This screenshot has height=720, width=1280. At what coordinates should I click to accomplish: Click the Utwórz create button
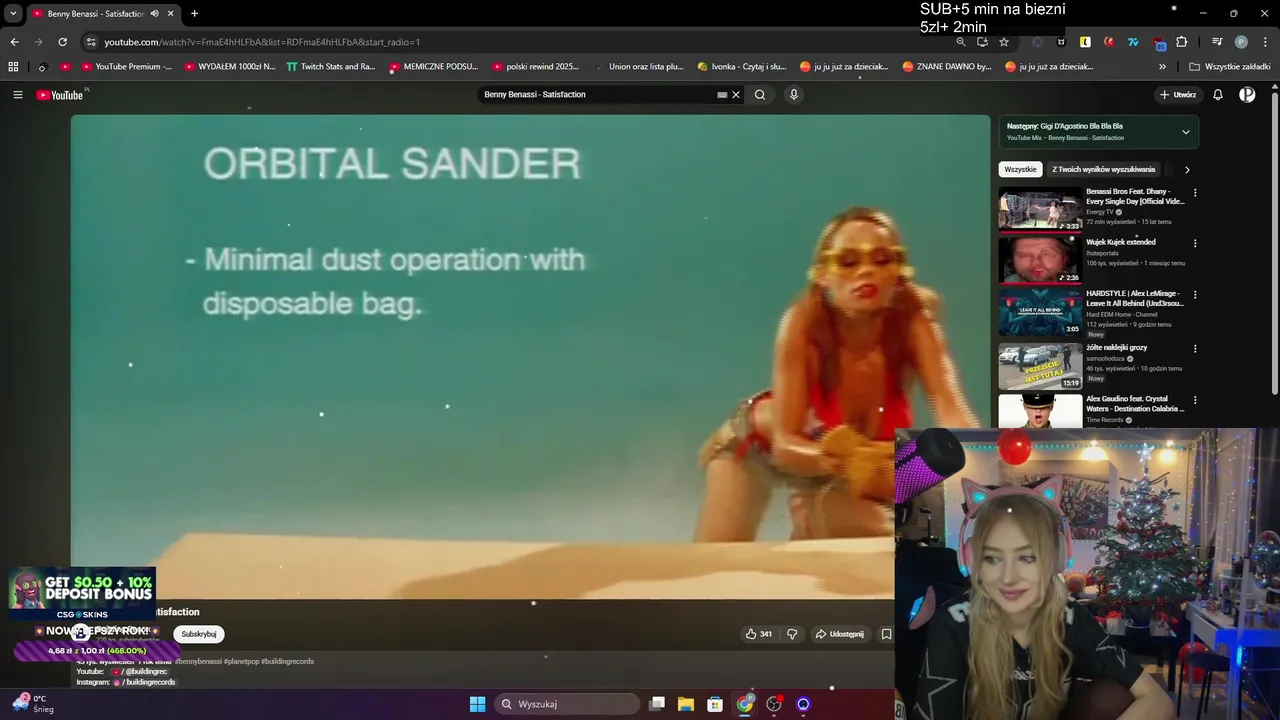point(1178,95)
